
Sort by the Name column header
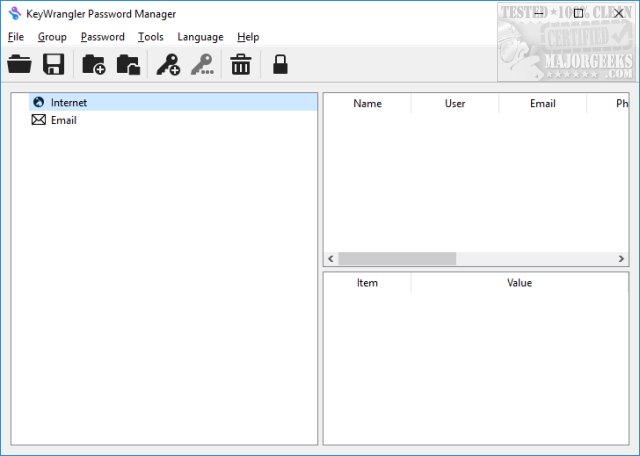(x=367, y=103)
